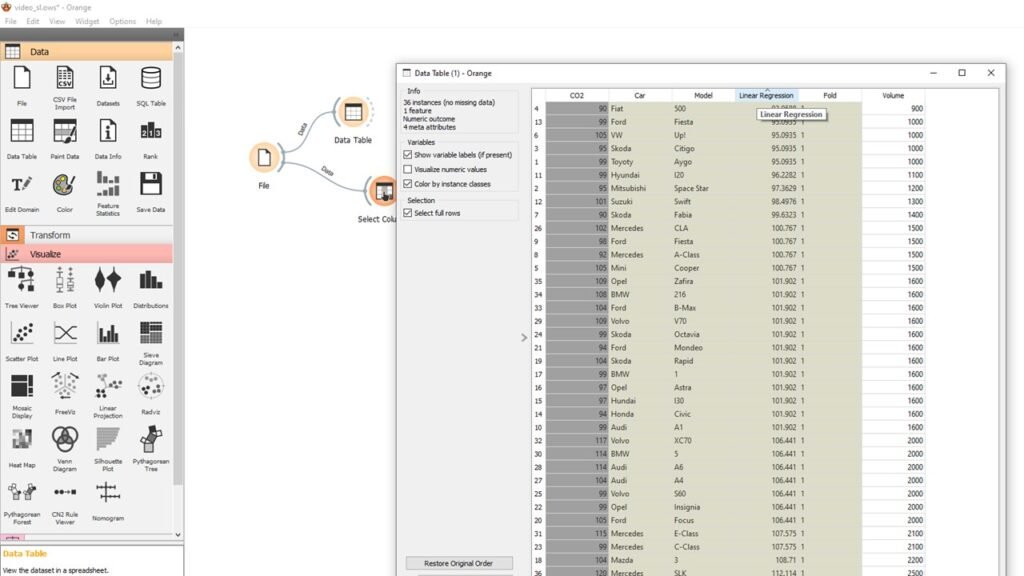The width and height of the screenshot is (1024, 576).
Task: Select the Data Table widget in toolbox
Action: coord(22,138)
